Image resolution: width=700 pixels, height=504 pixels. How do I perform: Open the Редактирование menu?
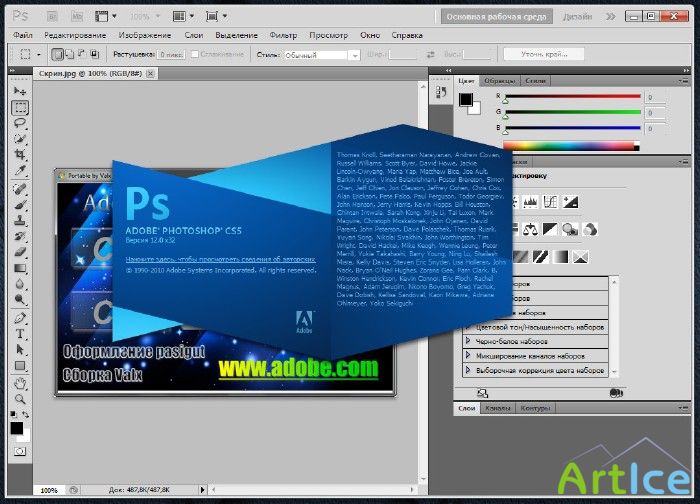pyautogui.click(x=75, y=35)
